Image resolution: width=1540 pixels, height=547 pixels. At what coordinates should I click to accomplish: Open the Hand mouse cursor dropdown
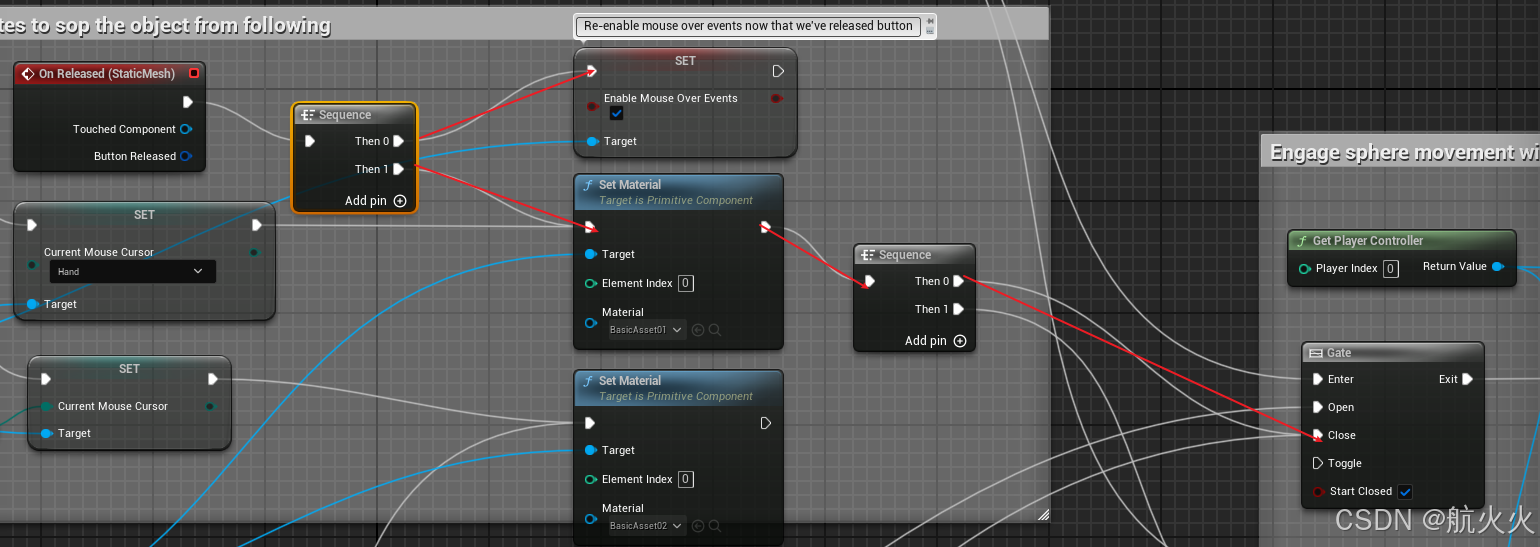[133, 271]
